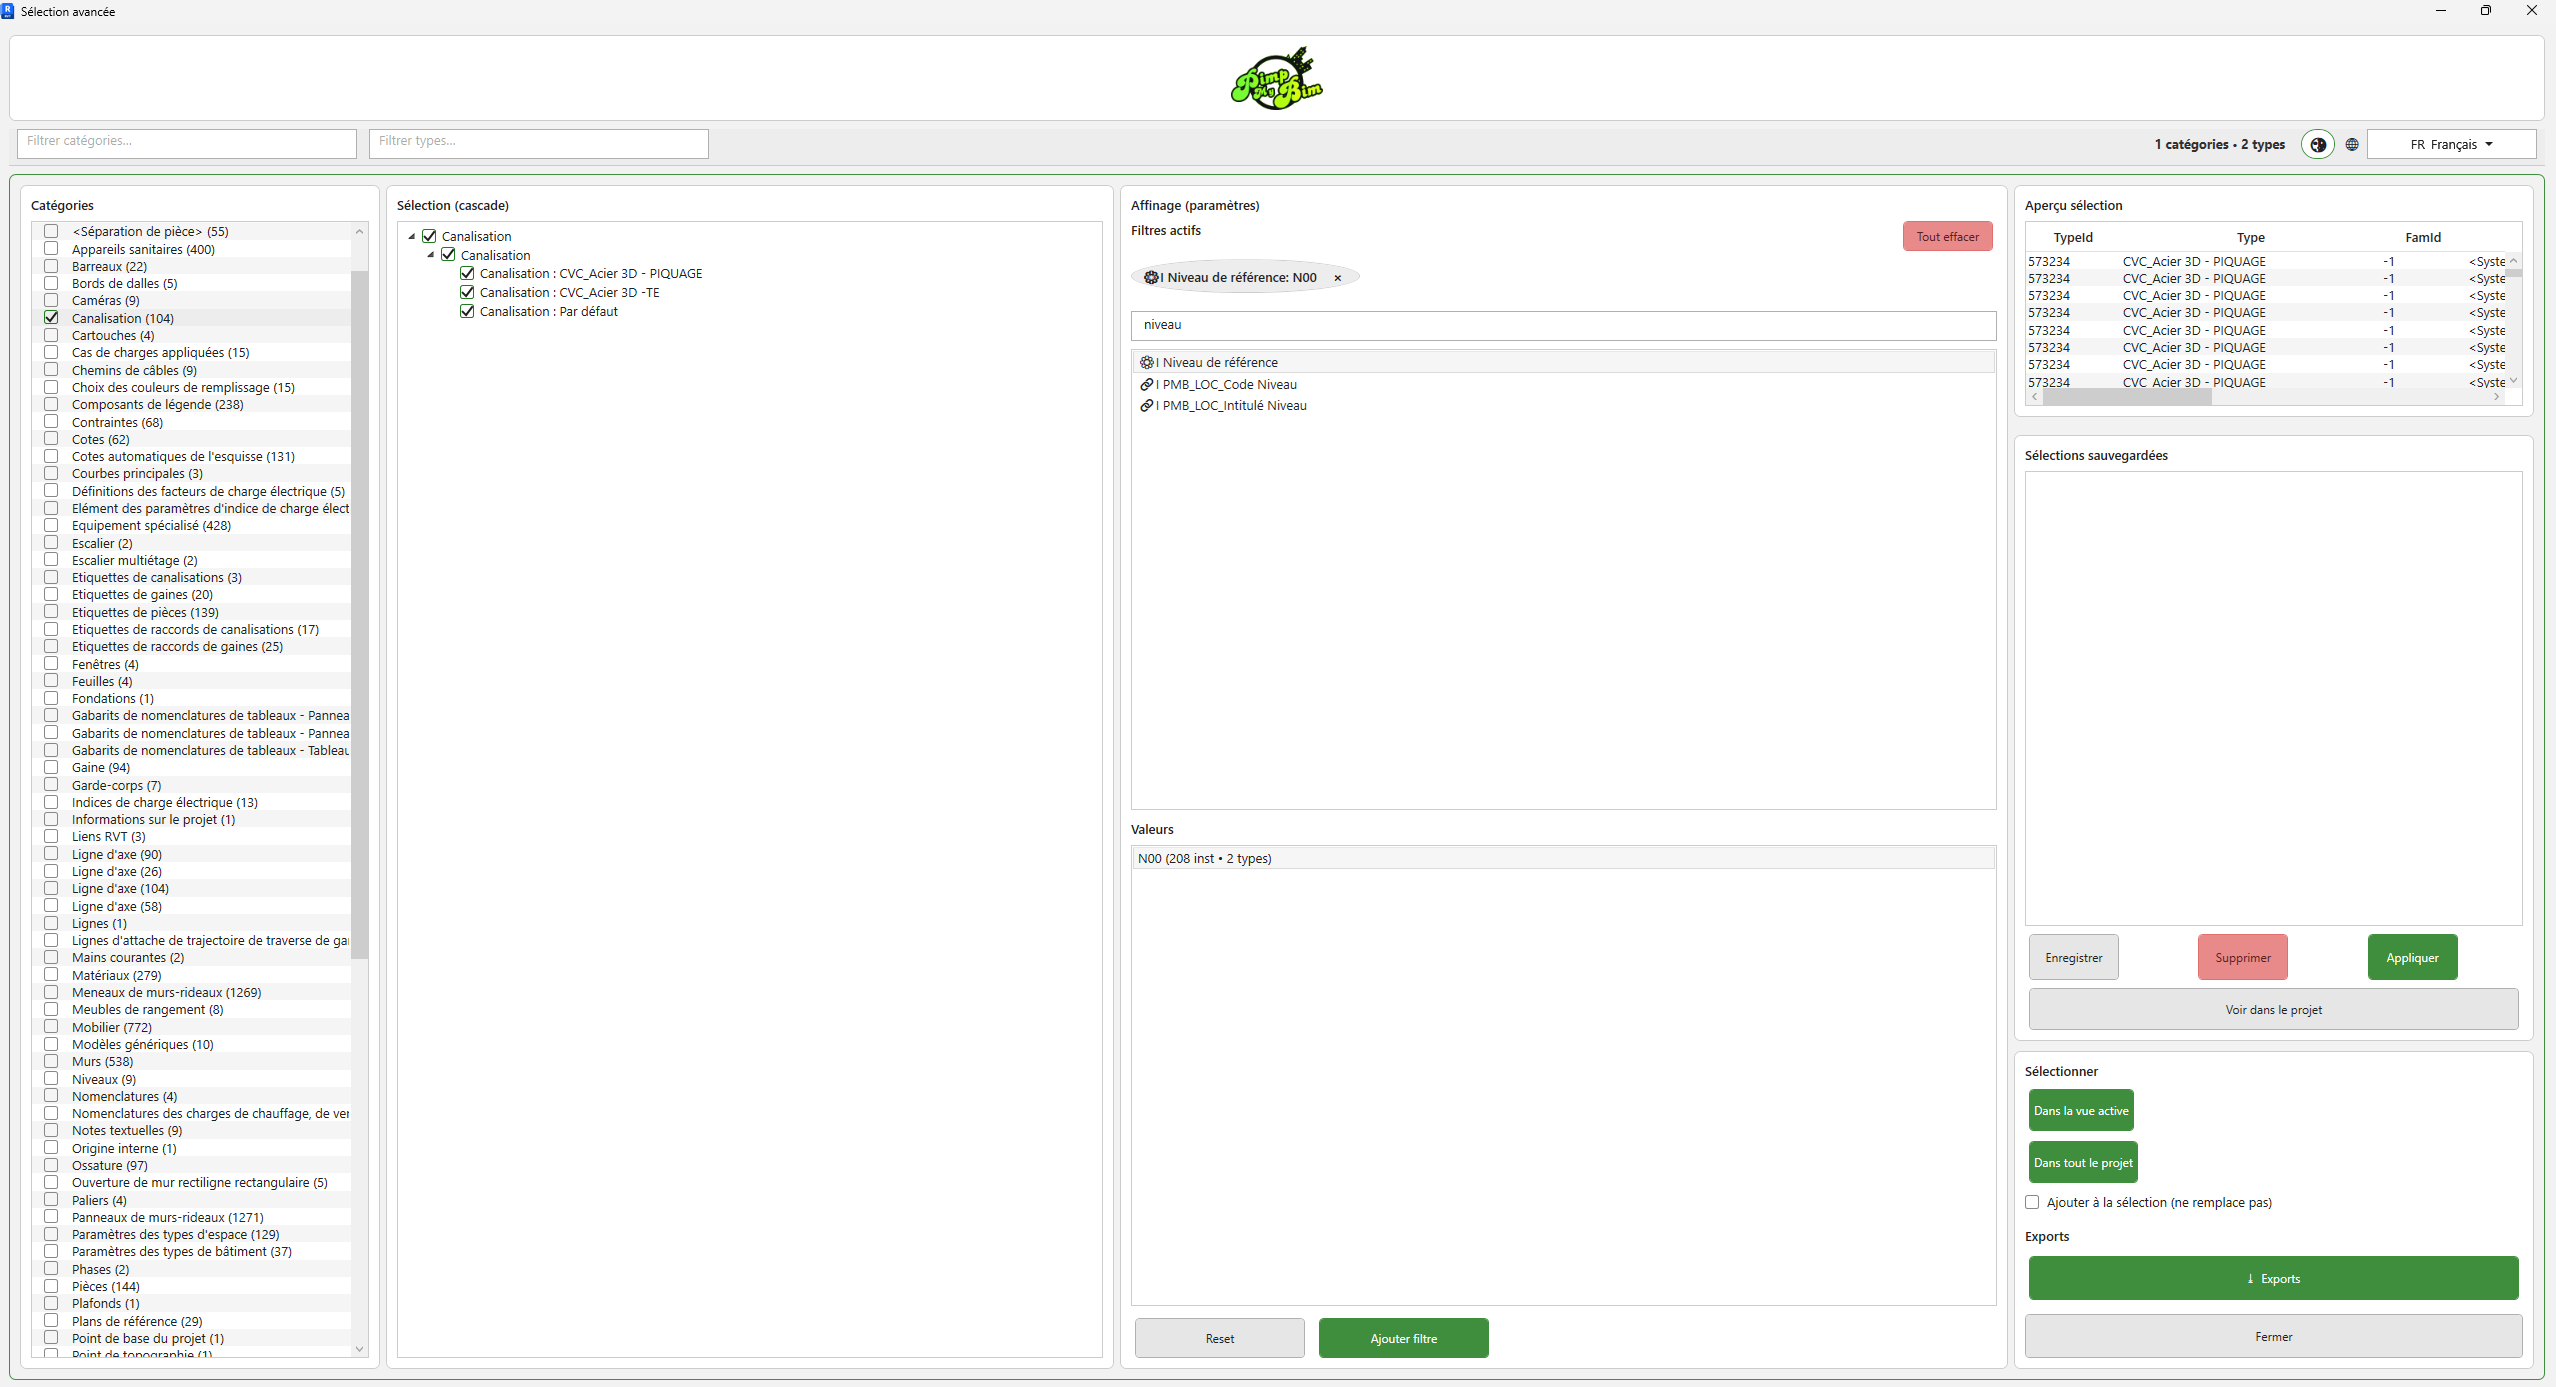The width and height of the screenshot is (2556, 1387).
Task: Click the Pimp My Bim logo
Action: [1277, 78]
